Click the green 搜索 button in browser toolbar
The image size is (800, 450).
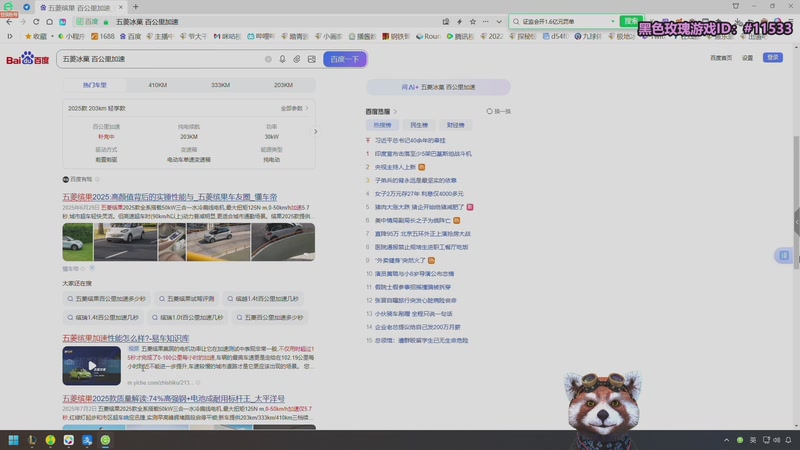tap(631, 21)
